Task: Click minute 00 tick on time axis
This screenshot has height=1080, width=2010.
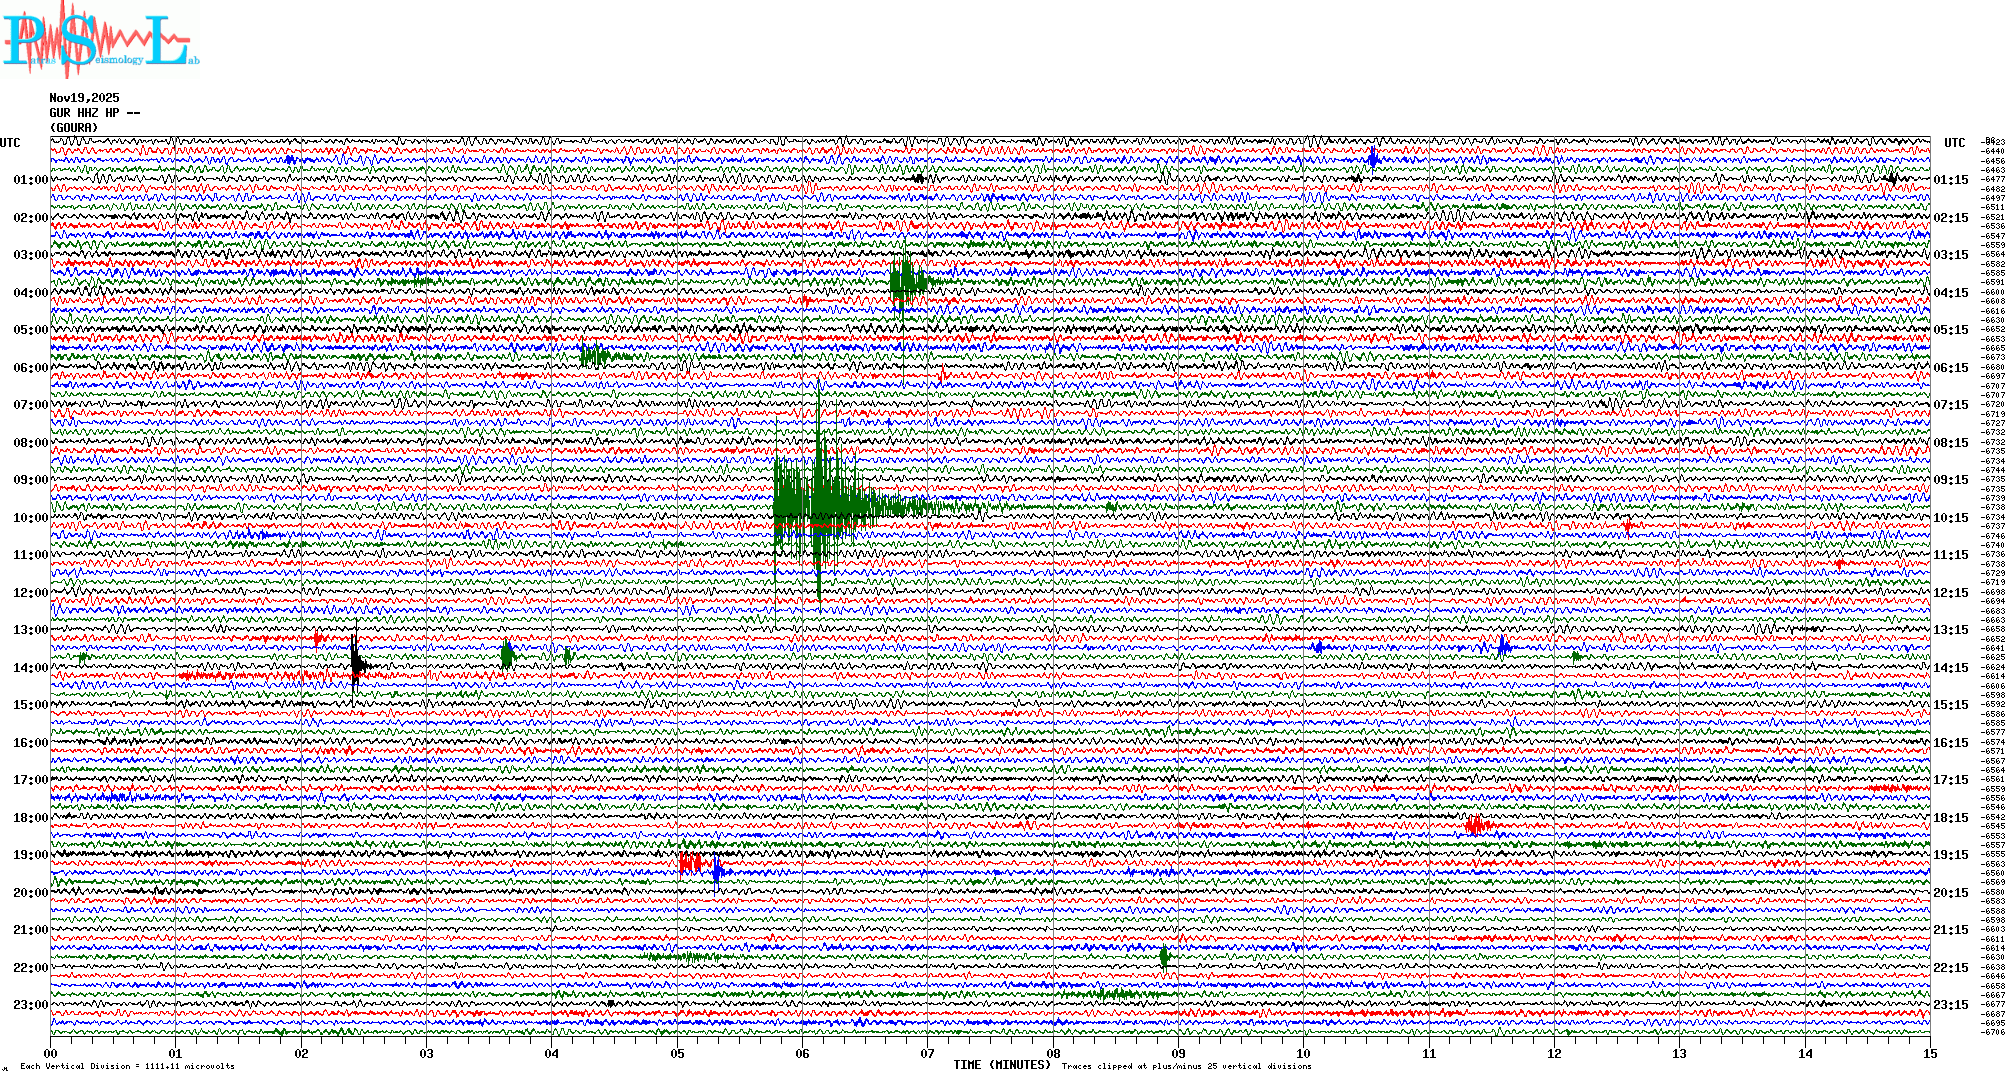Action: (x=51, y=1053)
